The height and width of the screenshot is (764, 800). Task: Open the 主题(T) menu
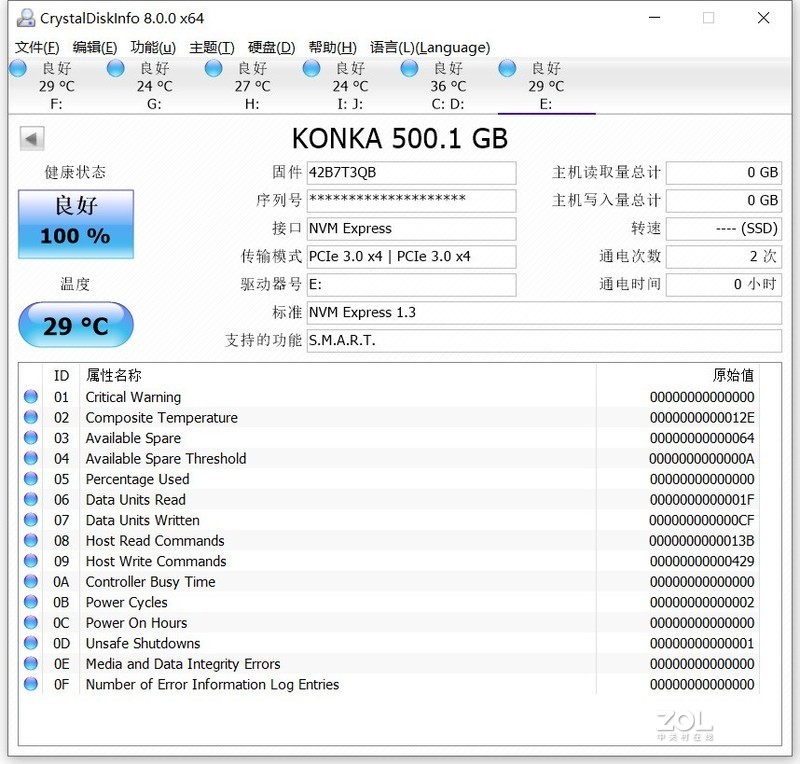[211, 47]
